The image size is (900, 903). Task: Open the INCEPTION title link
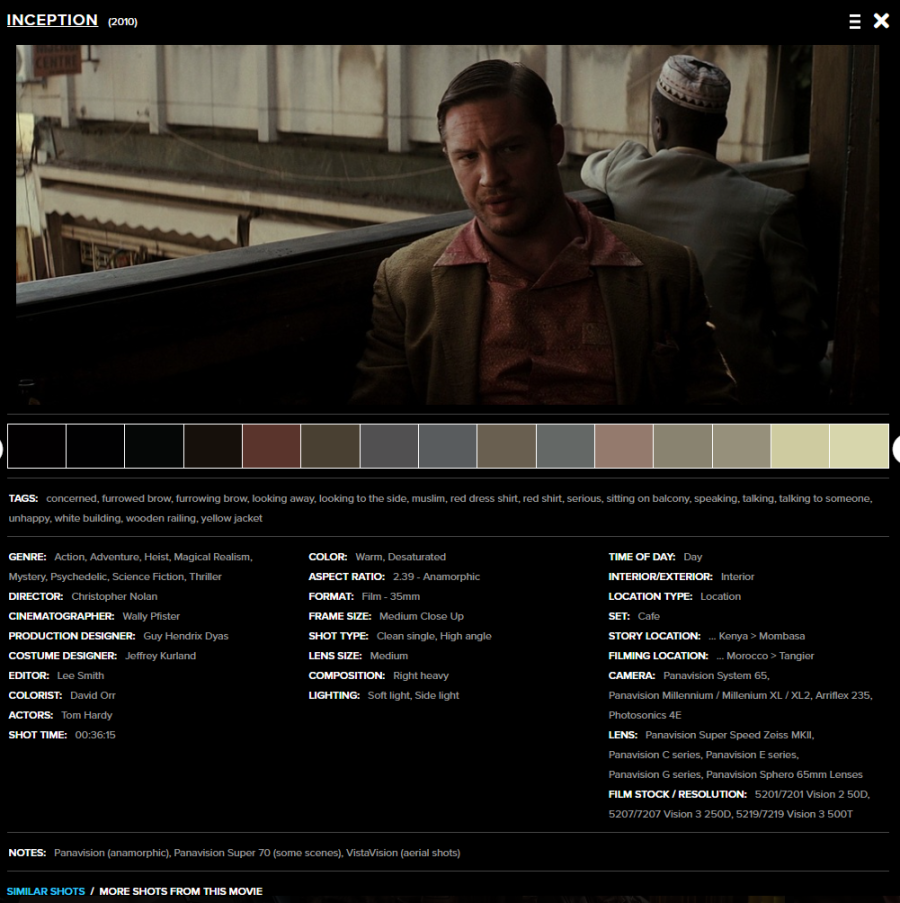[x=52, y=20]
